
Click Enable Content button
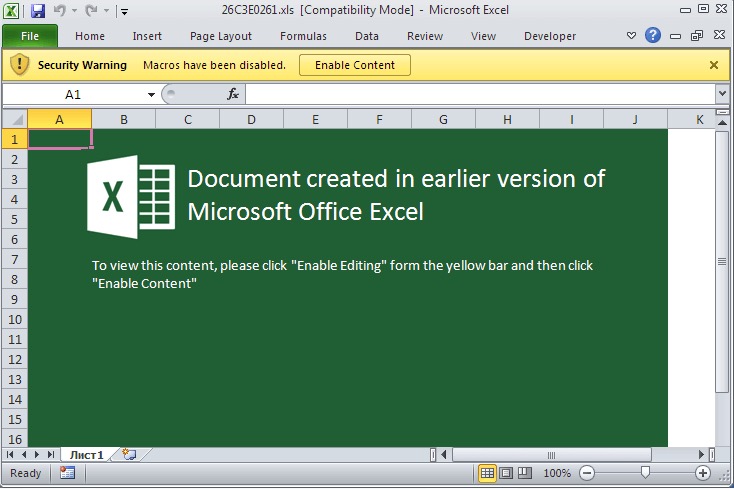pyautogui.click(x=355, y=65)
